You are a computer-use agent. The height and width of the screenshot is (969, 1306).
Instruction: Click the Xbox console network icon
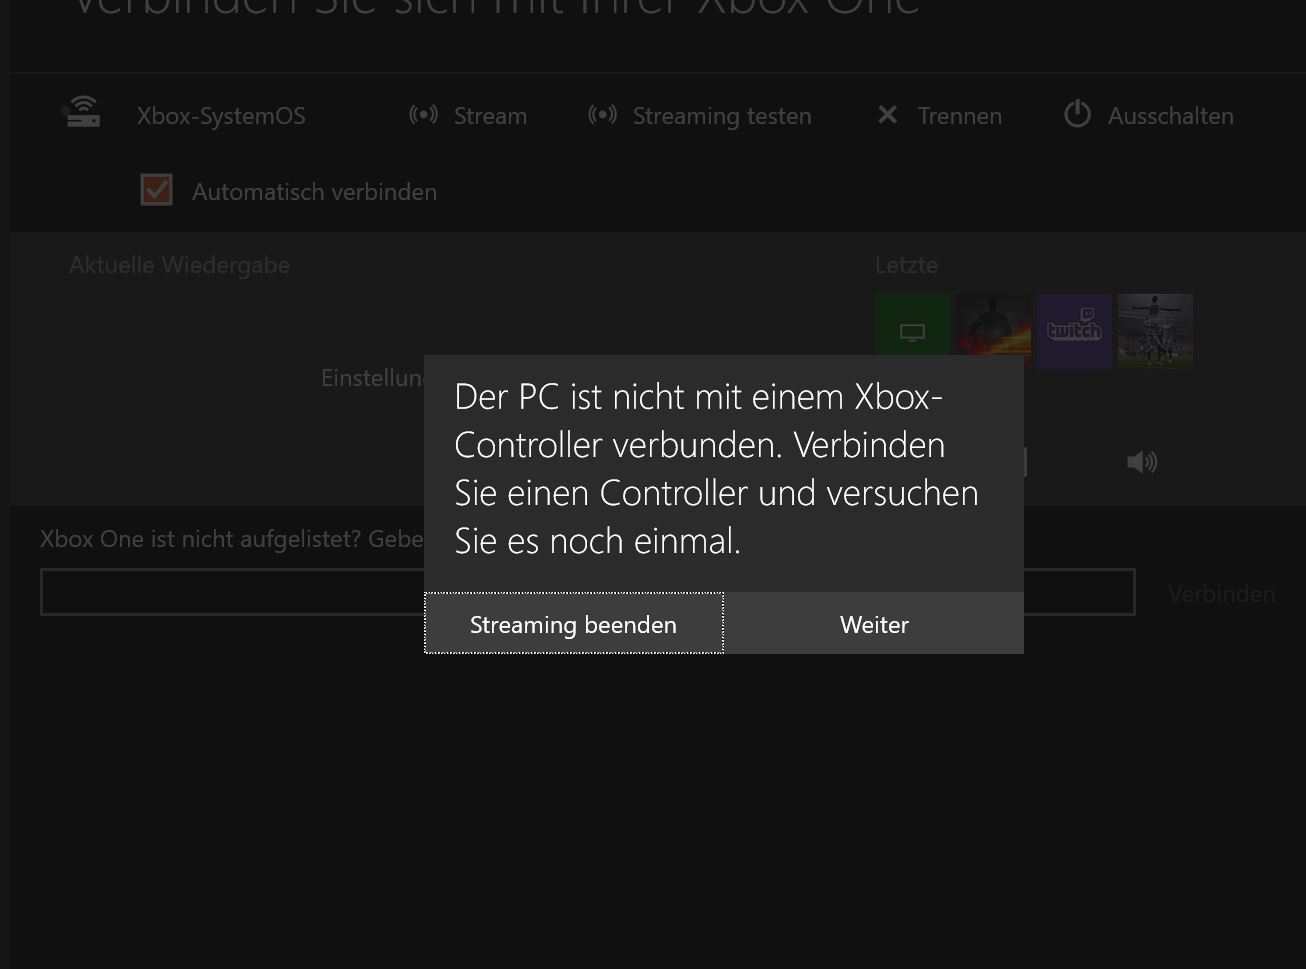81,112
